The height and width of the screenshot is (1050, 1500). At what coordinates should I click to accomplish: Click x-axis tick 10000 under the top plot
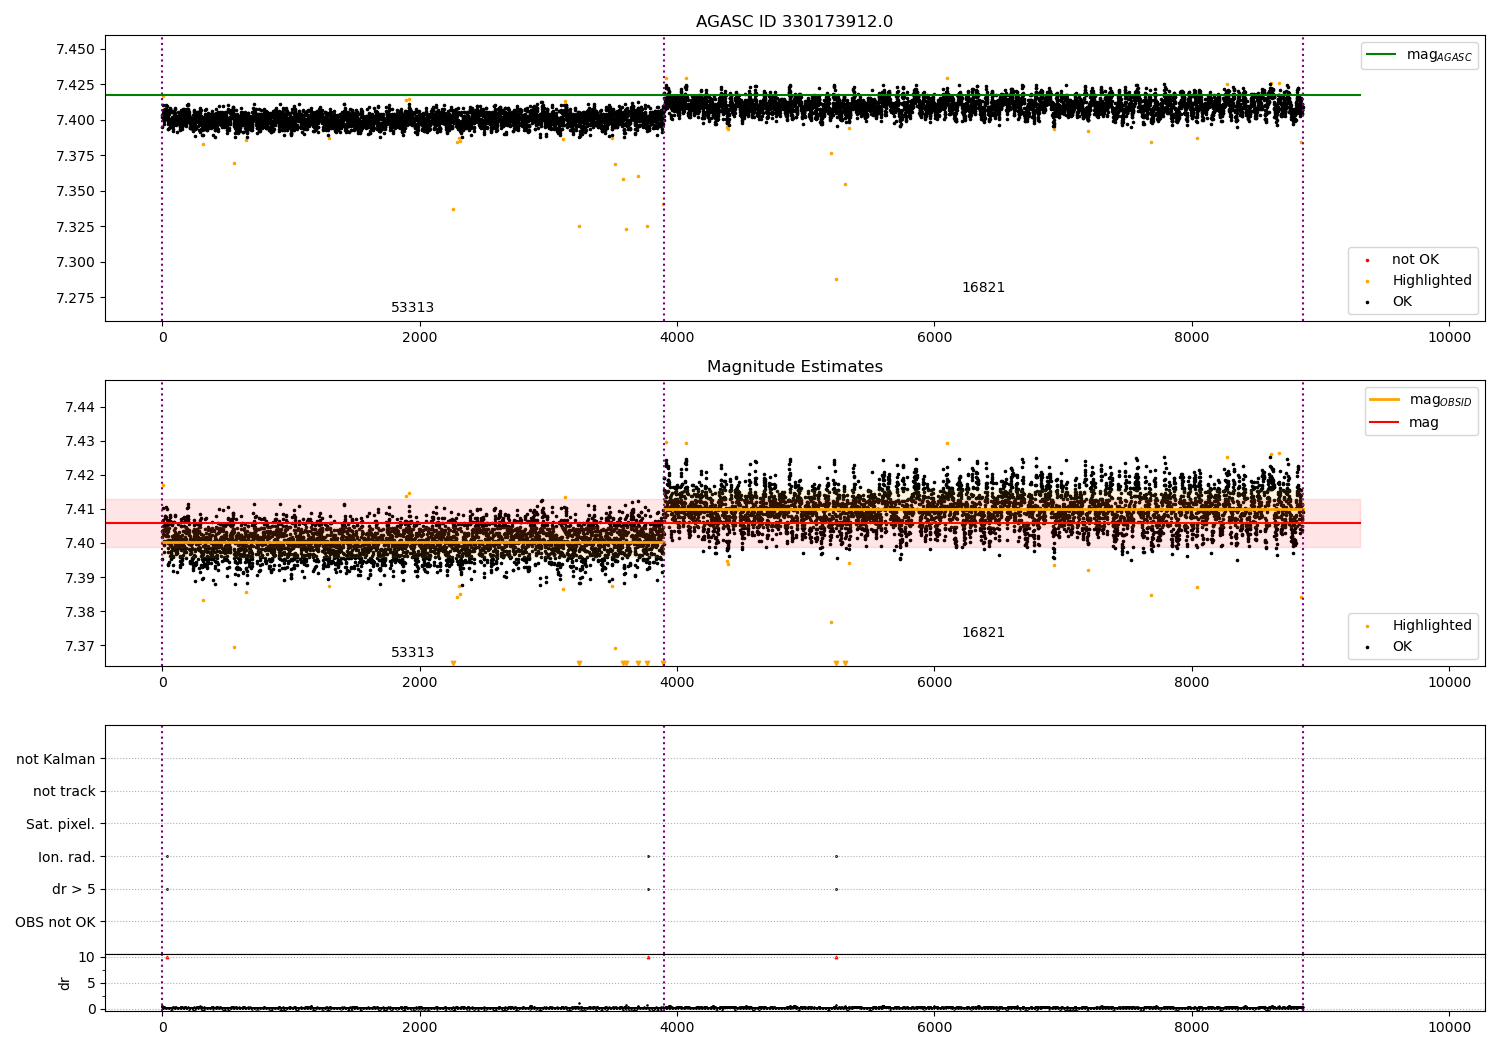point(1449,338)
